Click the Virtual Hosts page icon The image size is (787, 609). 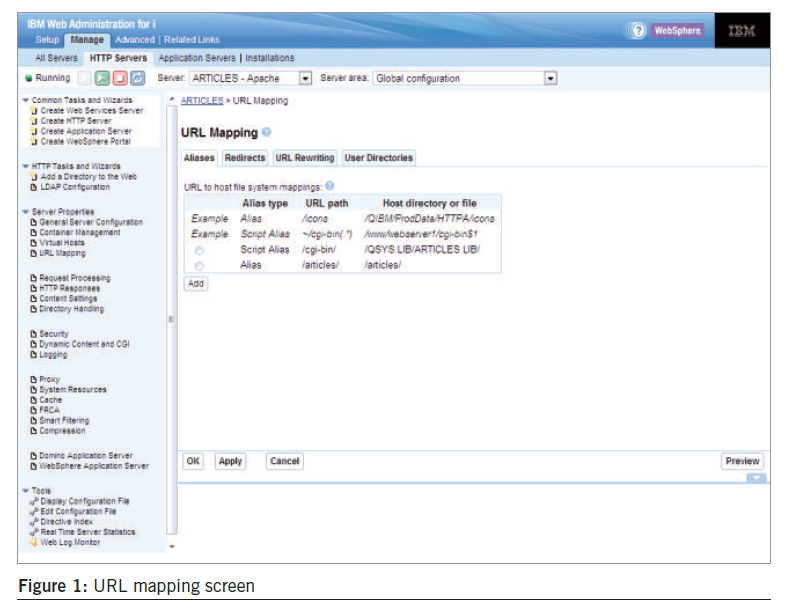34,242
